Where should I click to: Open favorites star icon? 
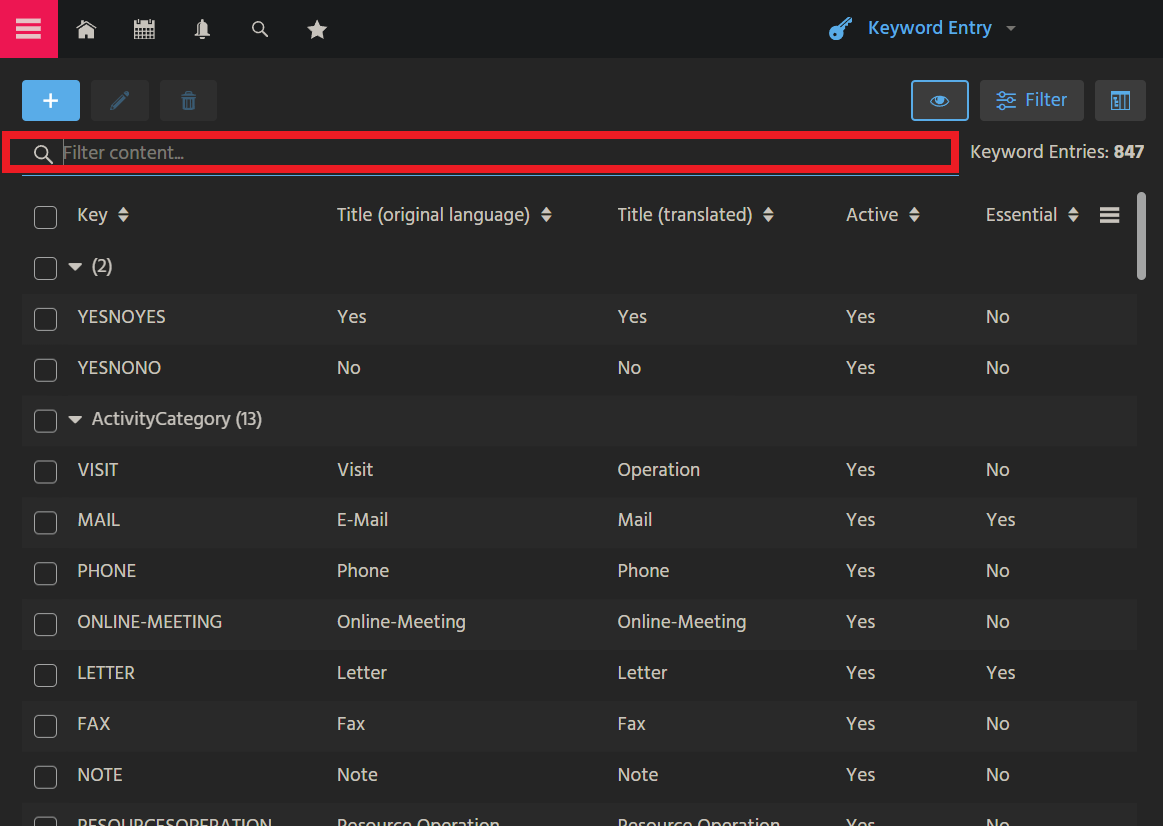point(317,30)
